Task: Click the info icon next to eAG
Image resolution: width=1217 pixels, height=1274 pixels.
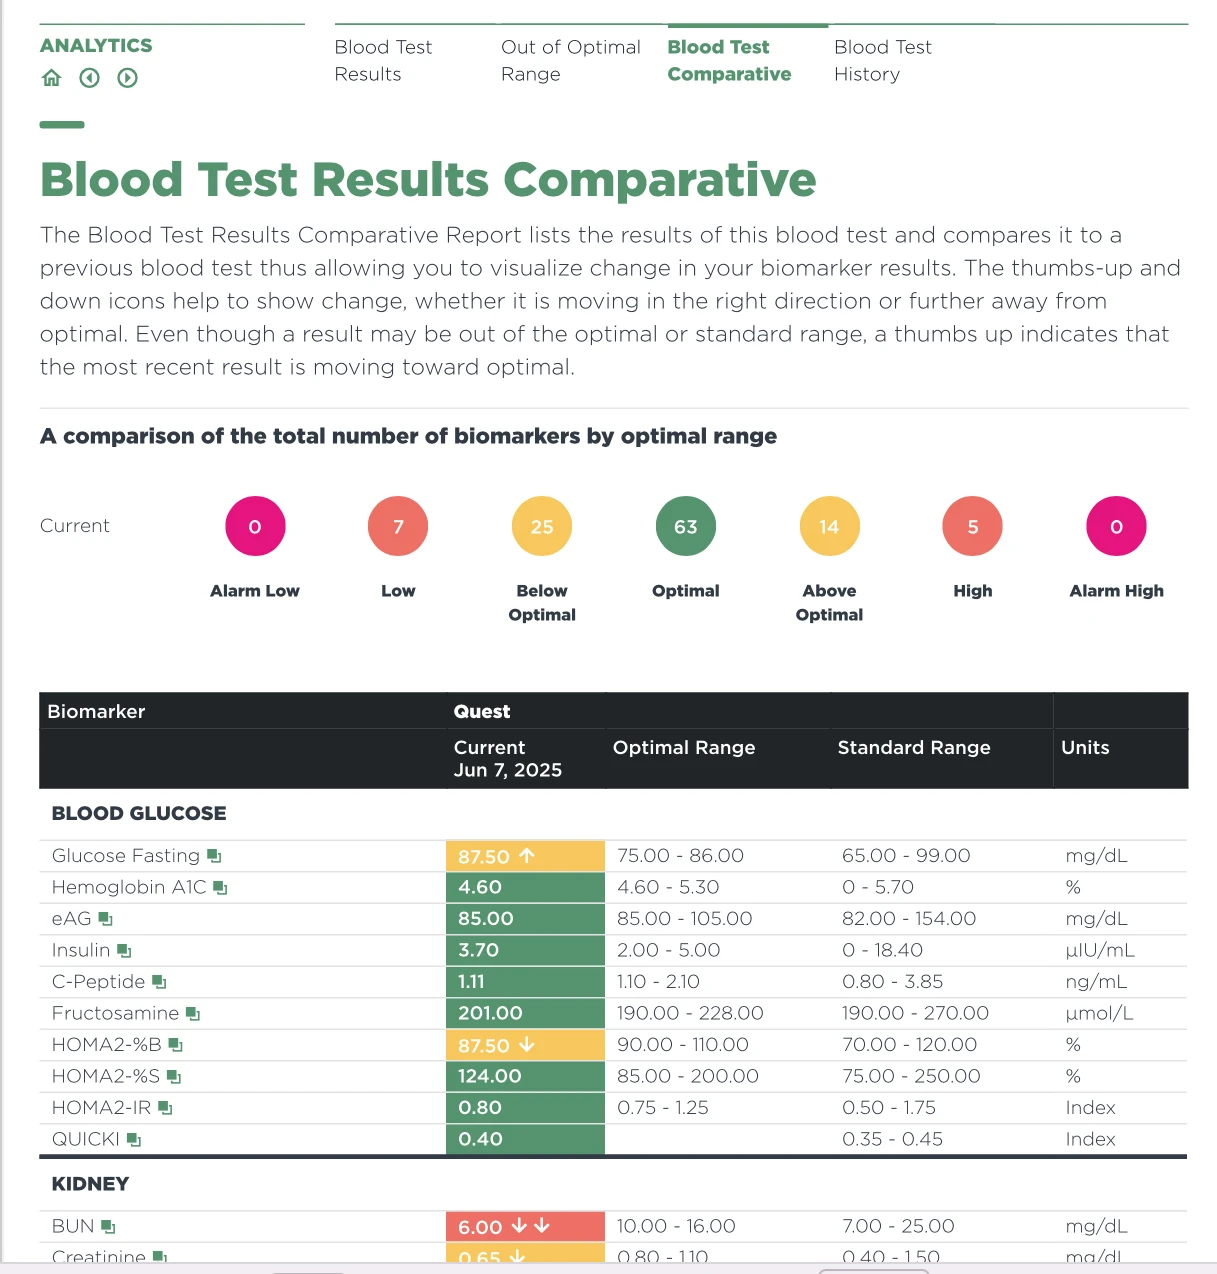Action: pos(105,919)
